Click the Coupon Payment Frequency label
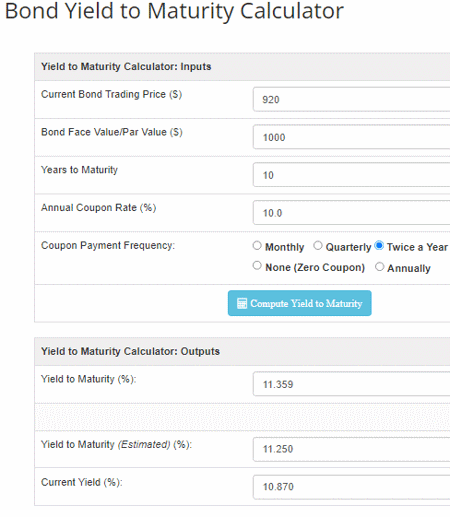The image size is (450, 517). [108, 245]
